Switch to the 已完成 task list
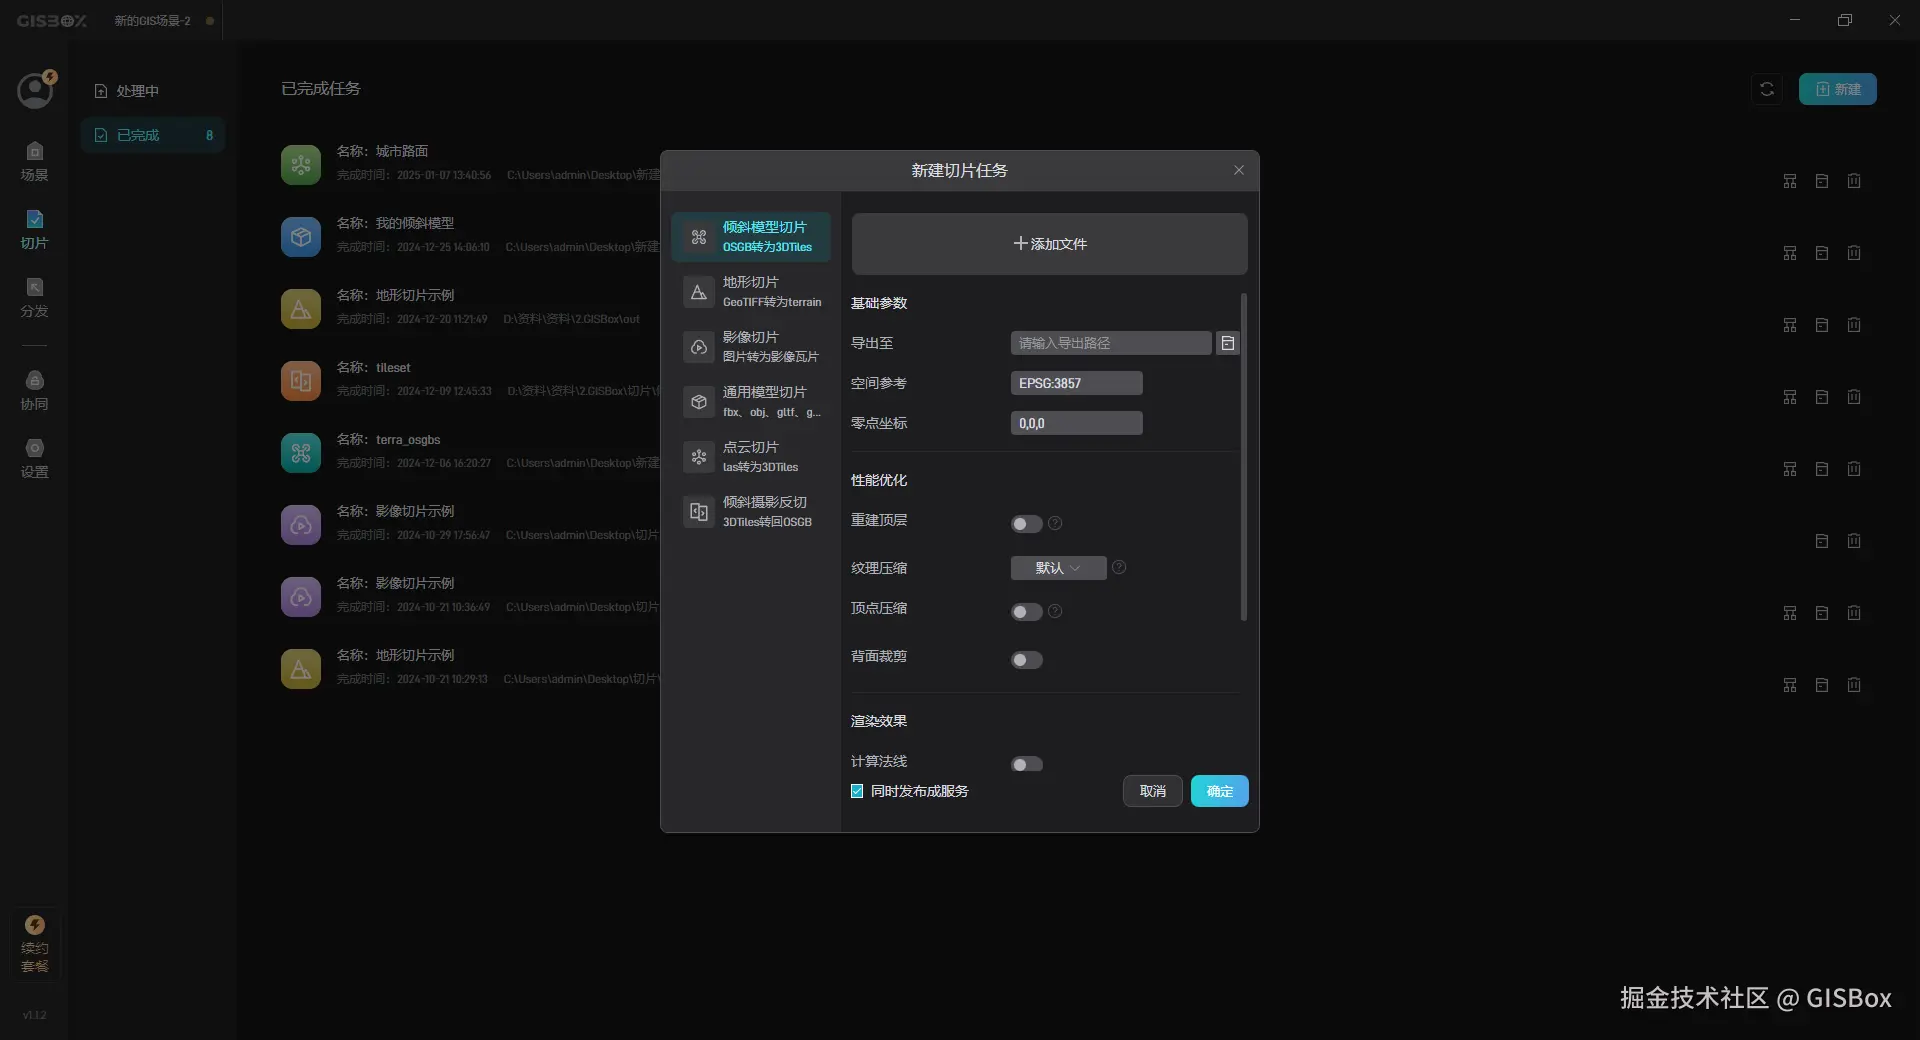The width and height of the screenshot is (1920, 1040). pos(152,135)
